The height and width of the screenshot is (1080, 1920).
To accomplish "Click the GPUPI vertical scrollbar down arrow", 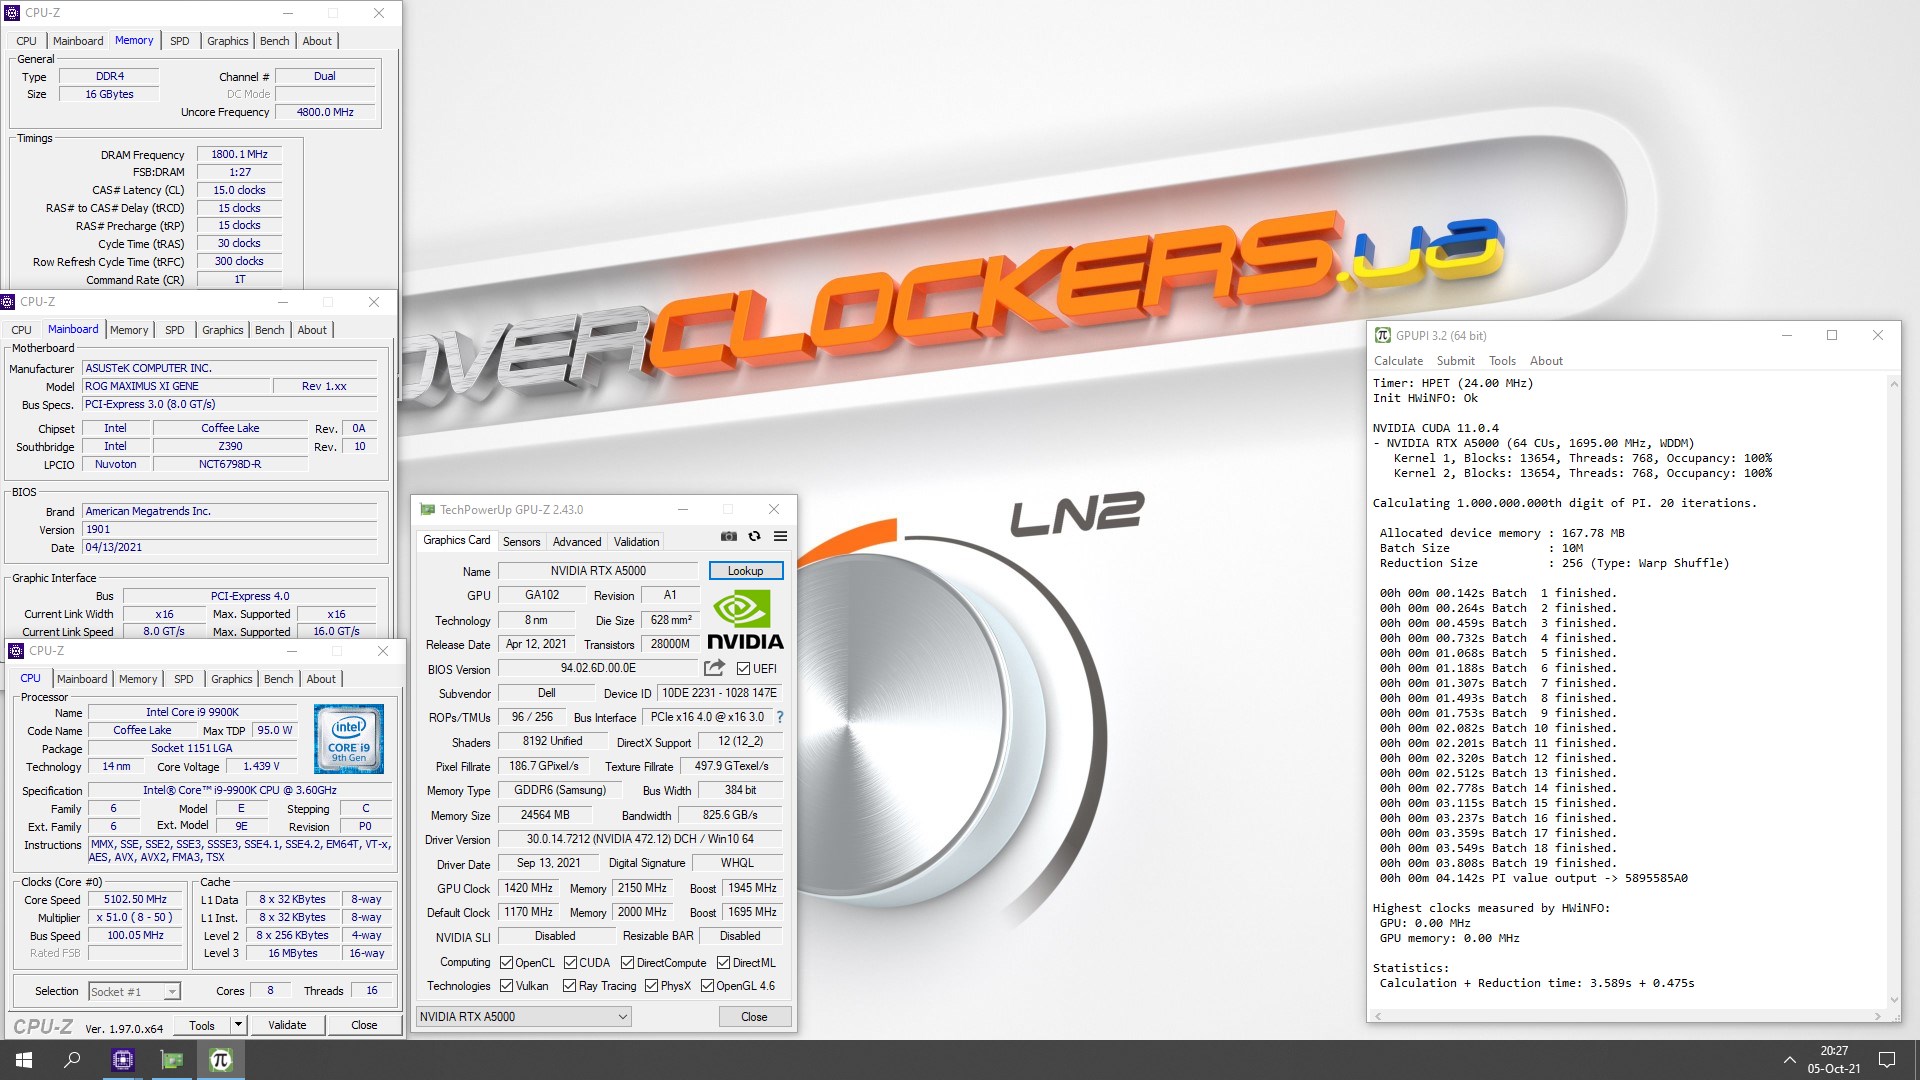I will click(x=1893, y=999).
